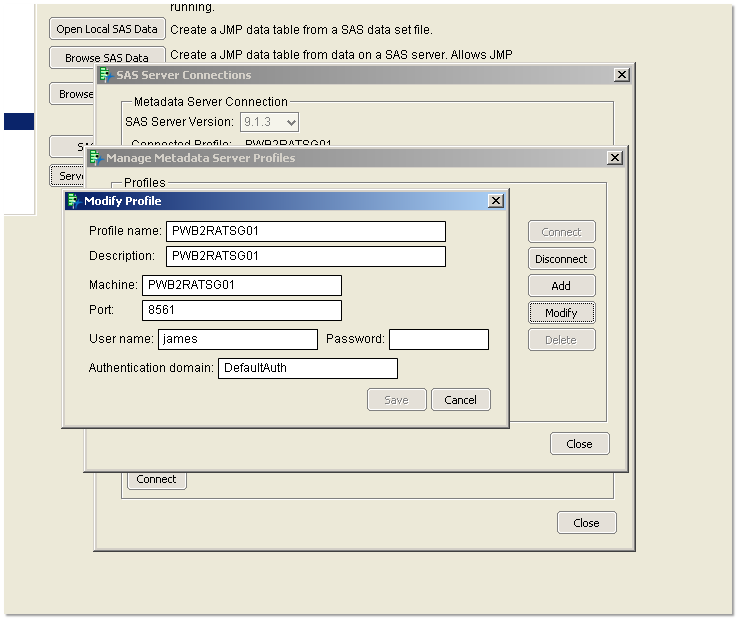Open the SAS Server Version dropdown
737x619 pixels.
pos(269,122)
